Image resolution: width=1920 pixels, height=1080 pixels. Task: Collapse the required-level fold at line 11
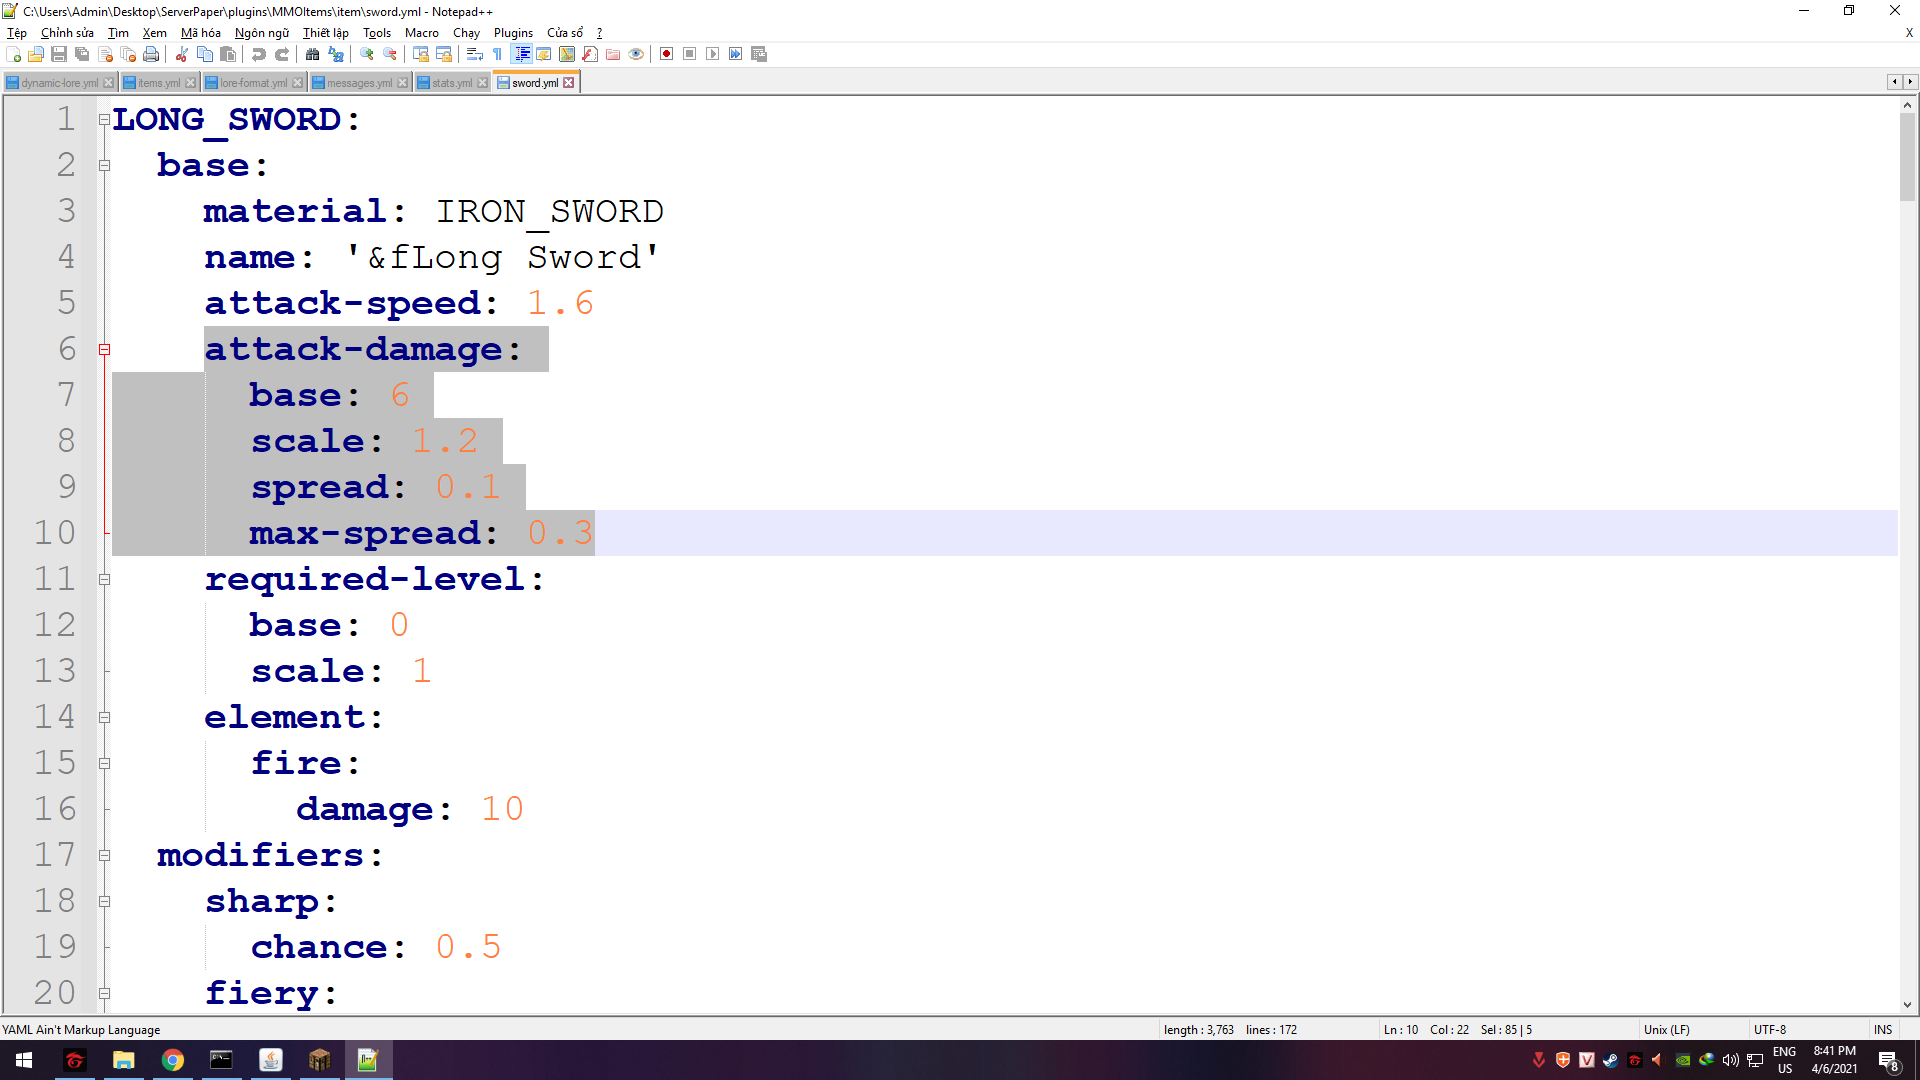(x=104, y=579)
